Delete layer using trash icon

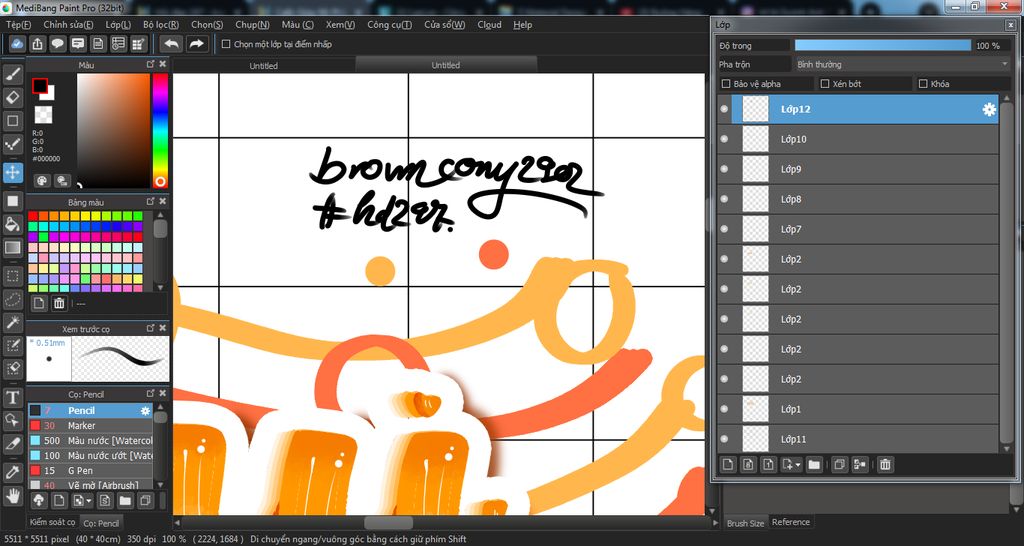click(885, 464)
